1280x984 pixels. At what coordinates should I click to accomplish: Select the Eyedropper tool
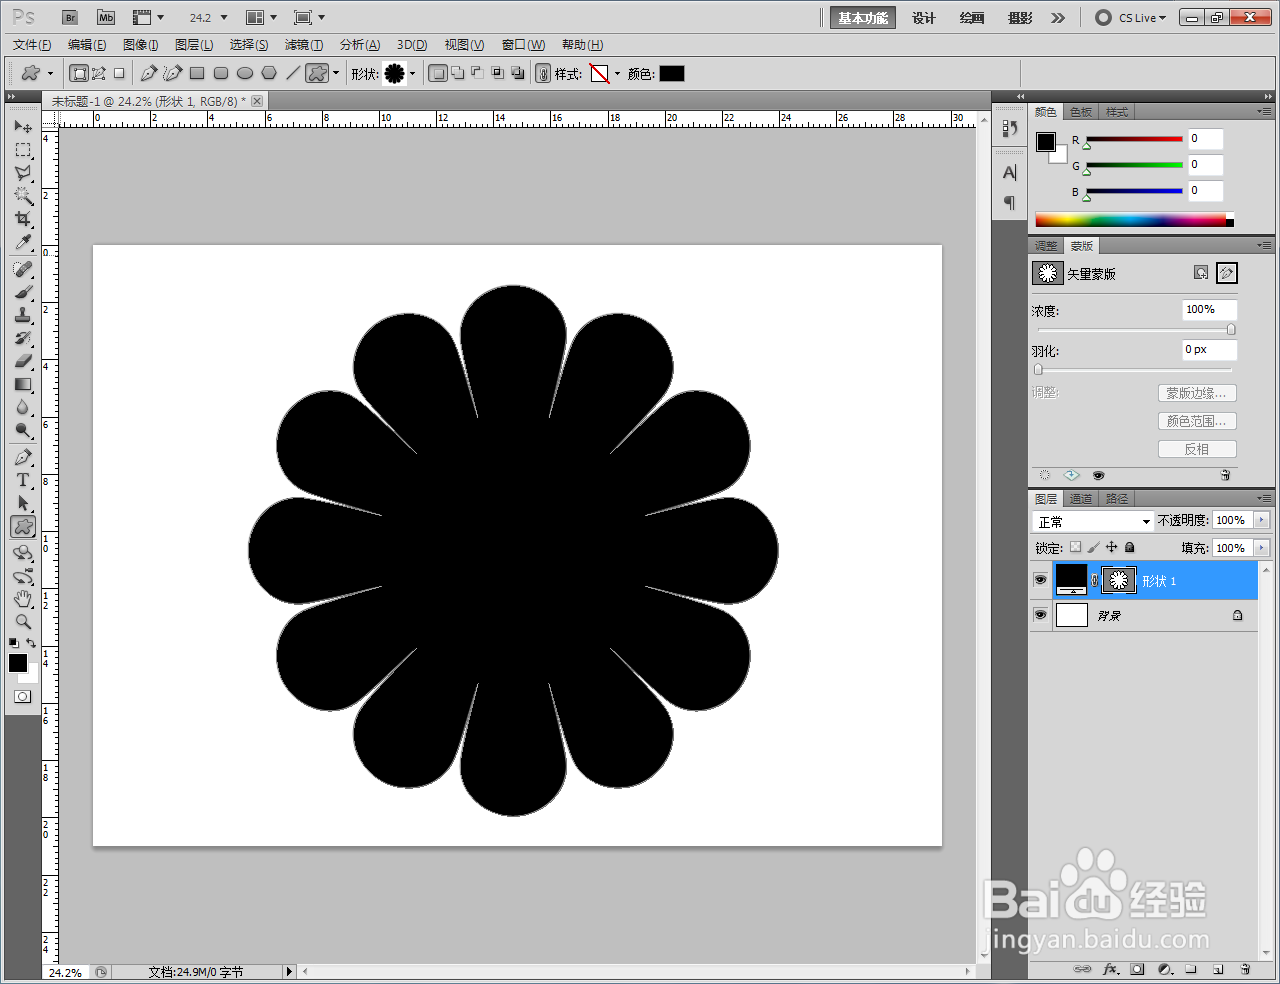pos(23,243)
